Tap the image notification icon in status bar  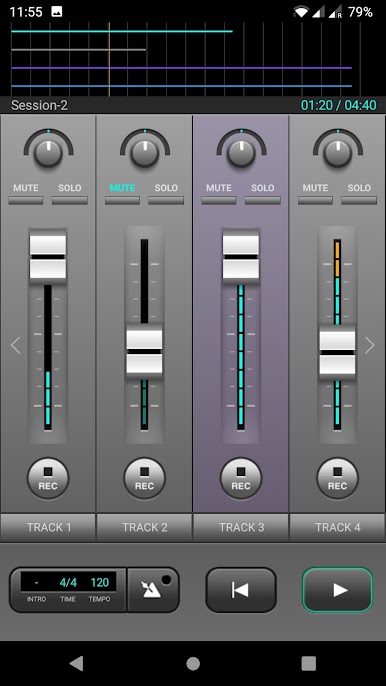(56, 12)
